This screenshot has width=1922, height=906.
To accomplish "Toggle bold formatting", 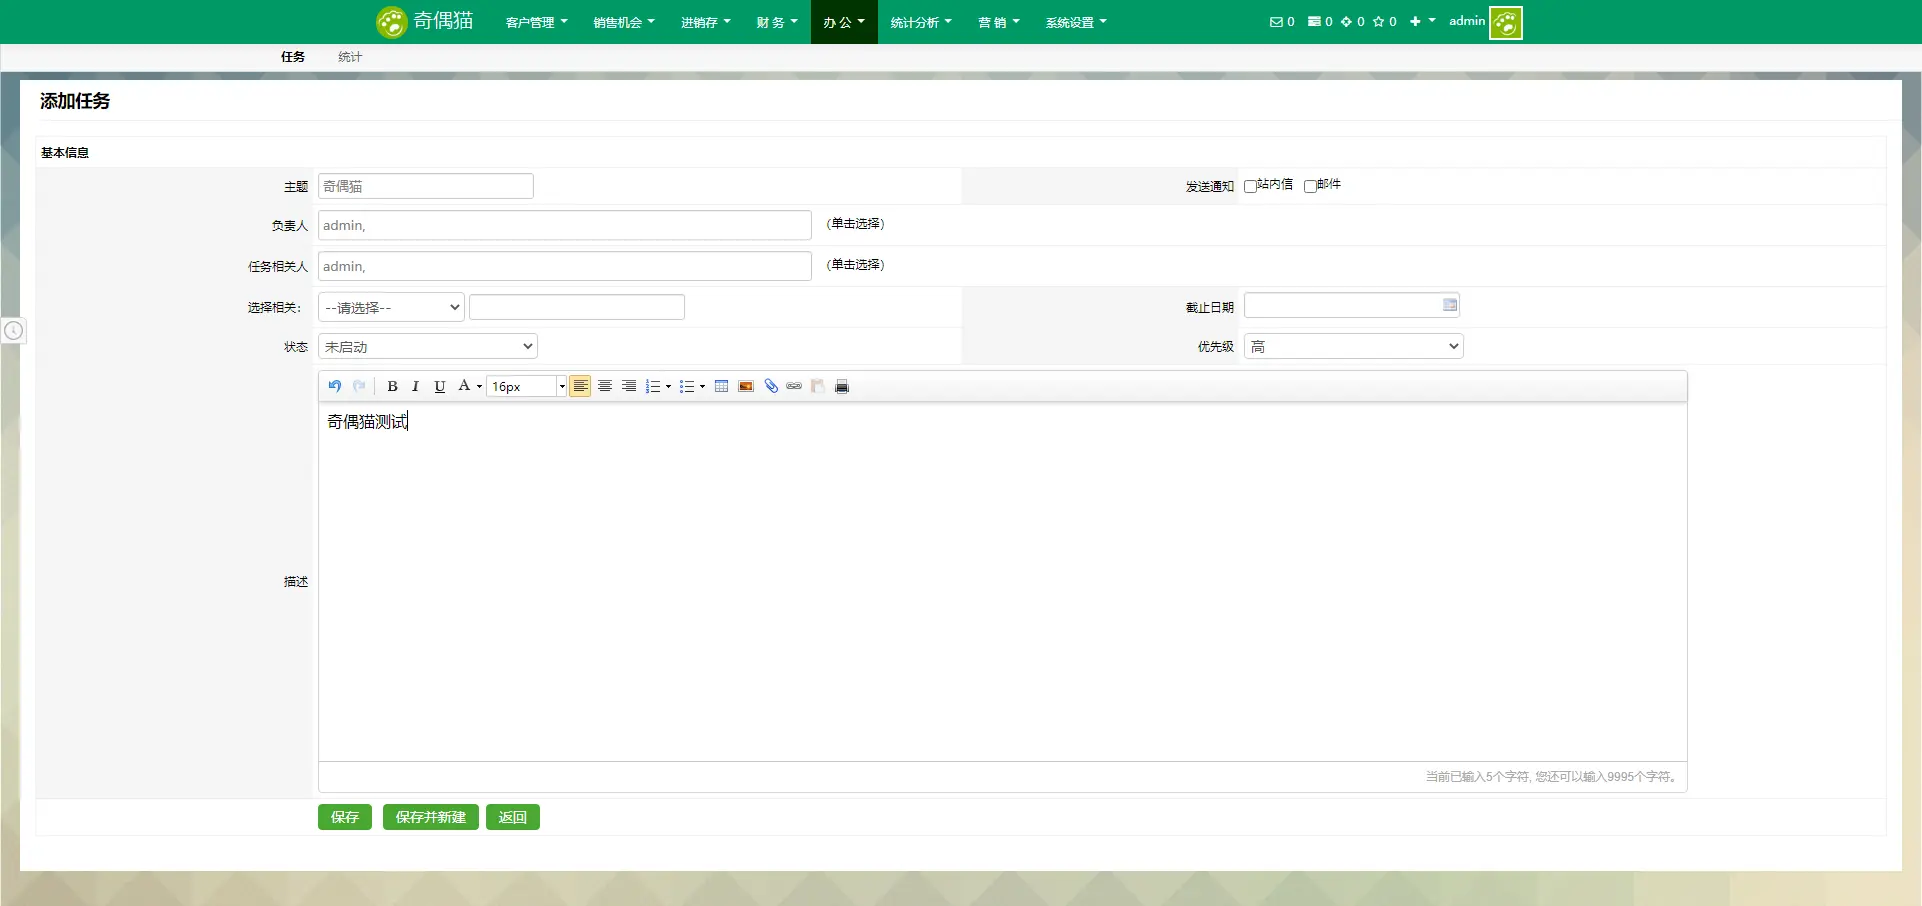I will coord(392,386).
